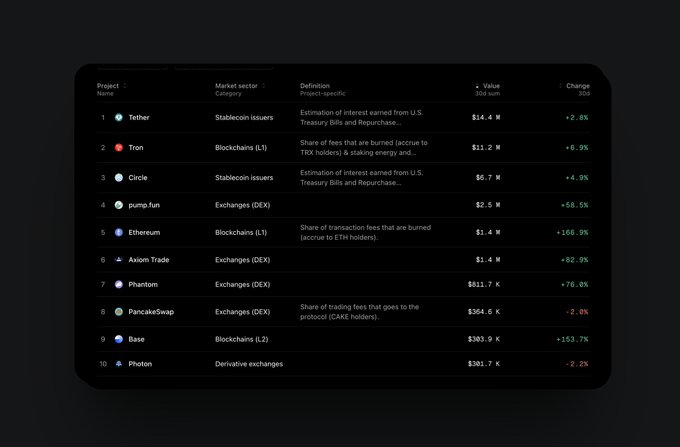Click the Ethereum logo icon
The width and height of the screenshot is (680, 447).
(x=118, y=232)
